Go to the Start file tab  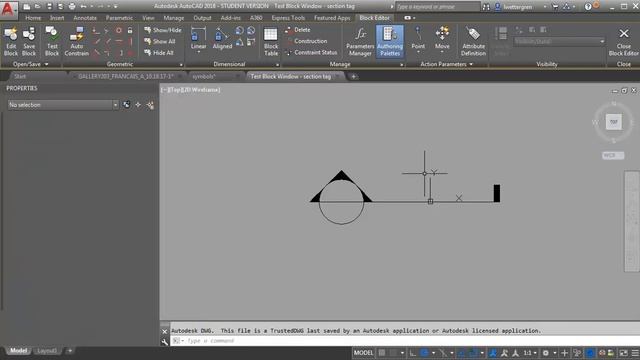(x=20, y=76)
